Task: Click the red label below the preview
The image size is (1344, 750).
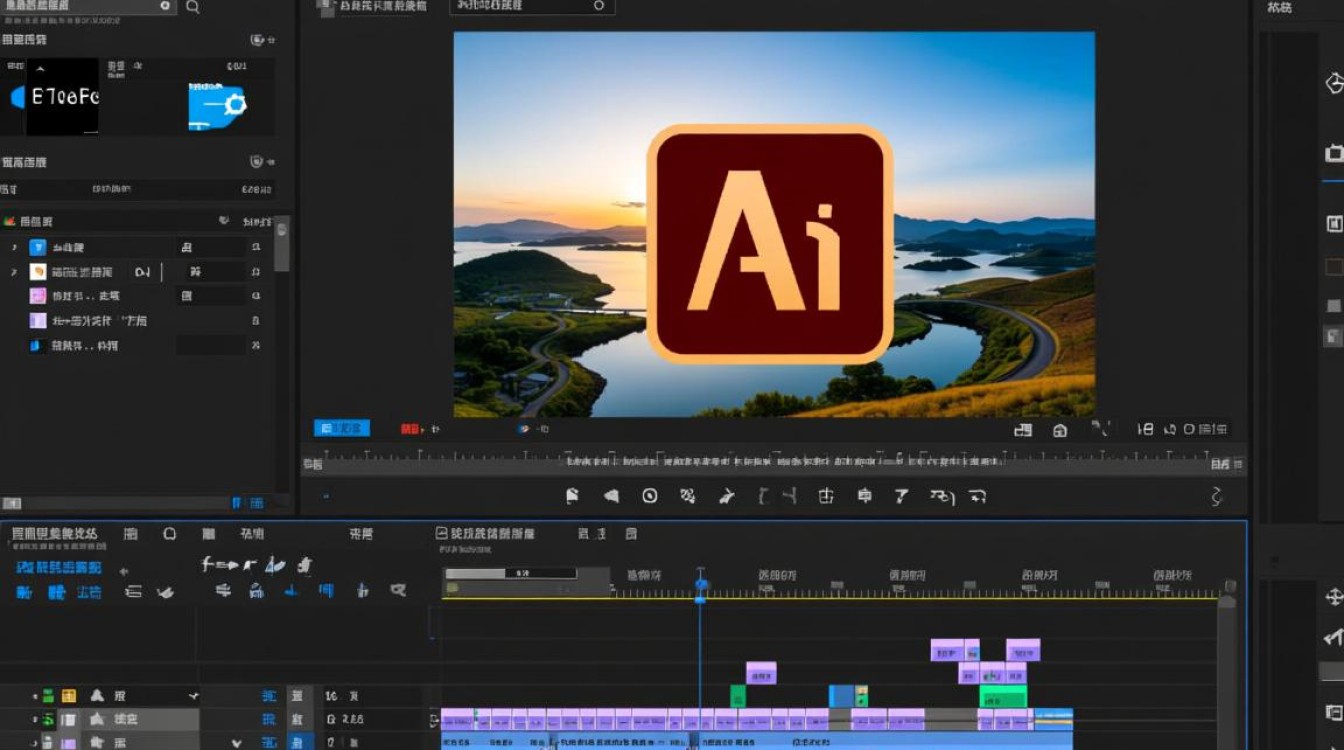Action: (411, 429)
